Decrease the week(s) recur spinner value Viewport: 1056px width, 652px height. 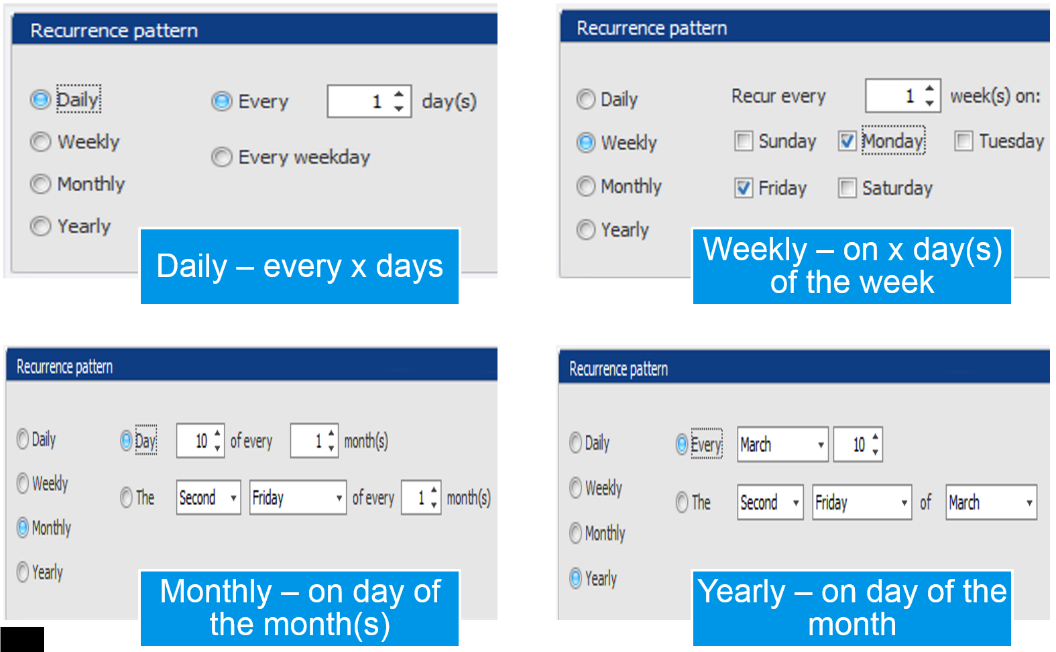(x=929, y=103)
